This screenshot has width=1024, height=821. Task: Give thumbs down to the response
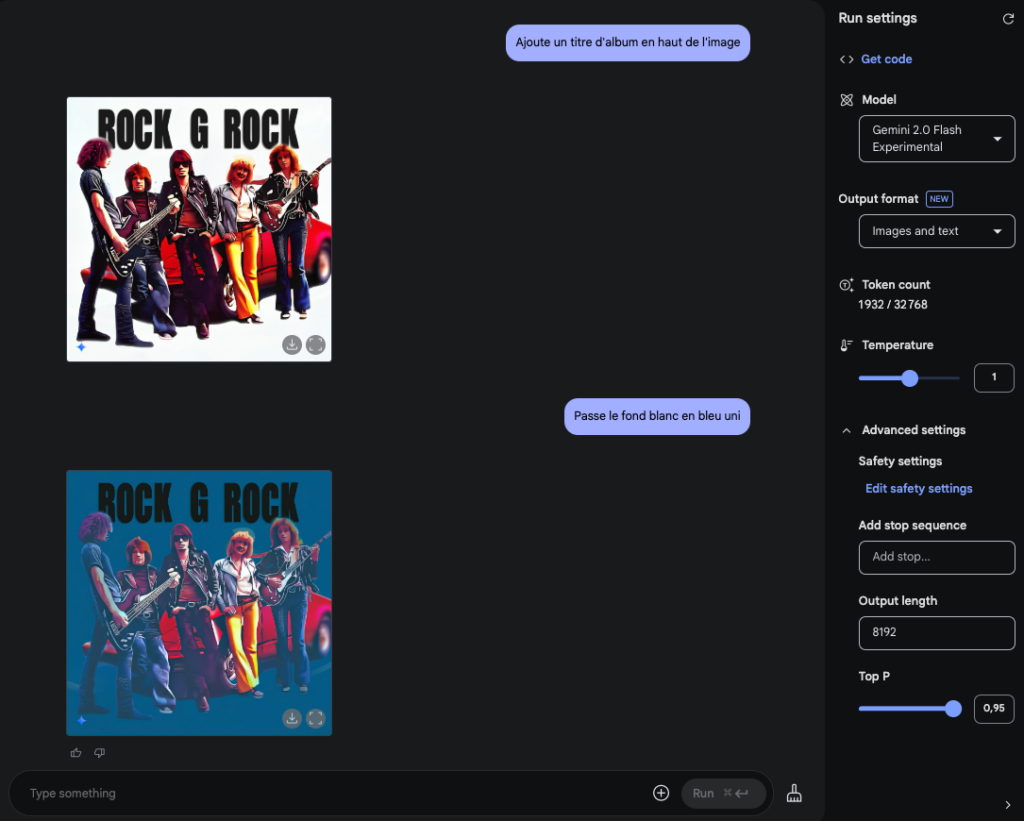pyautogui.click(x=99, y=753)
